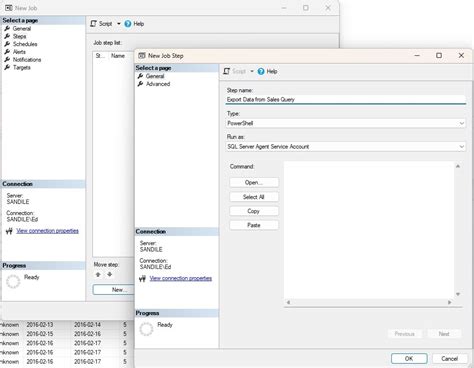Click Command box scroll right arrow
Image resolution: width=474 pixels, height=368 pixels.
tap(450, 302)
